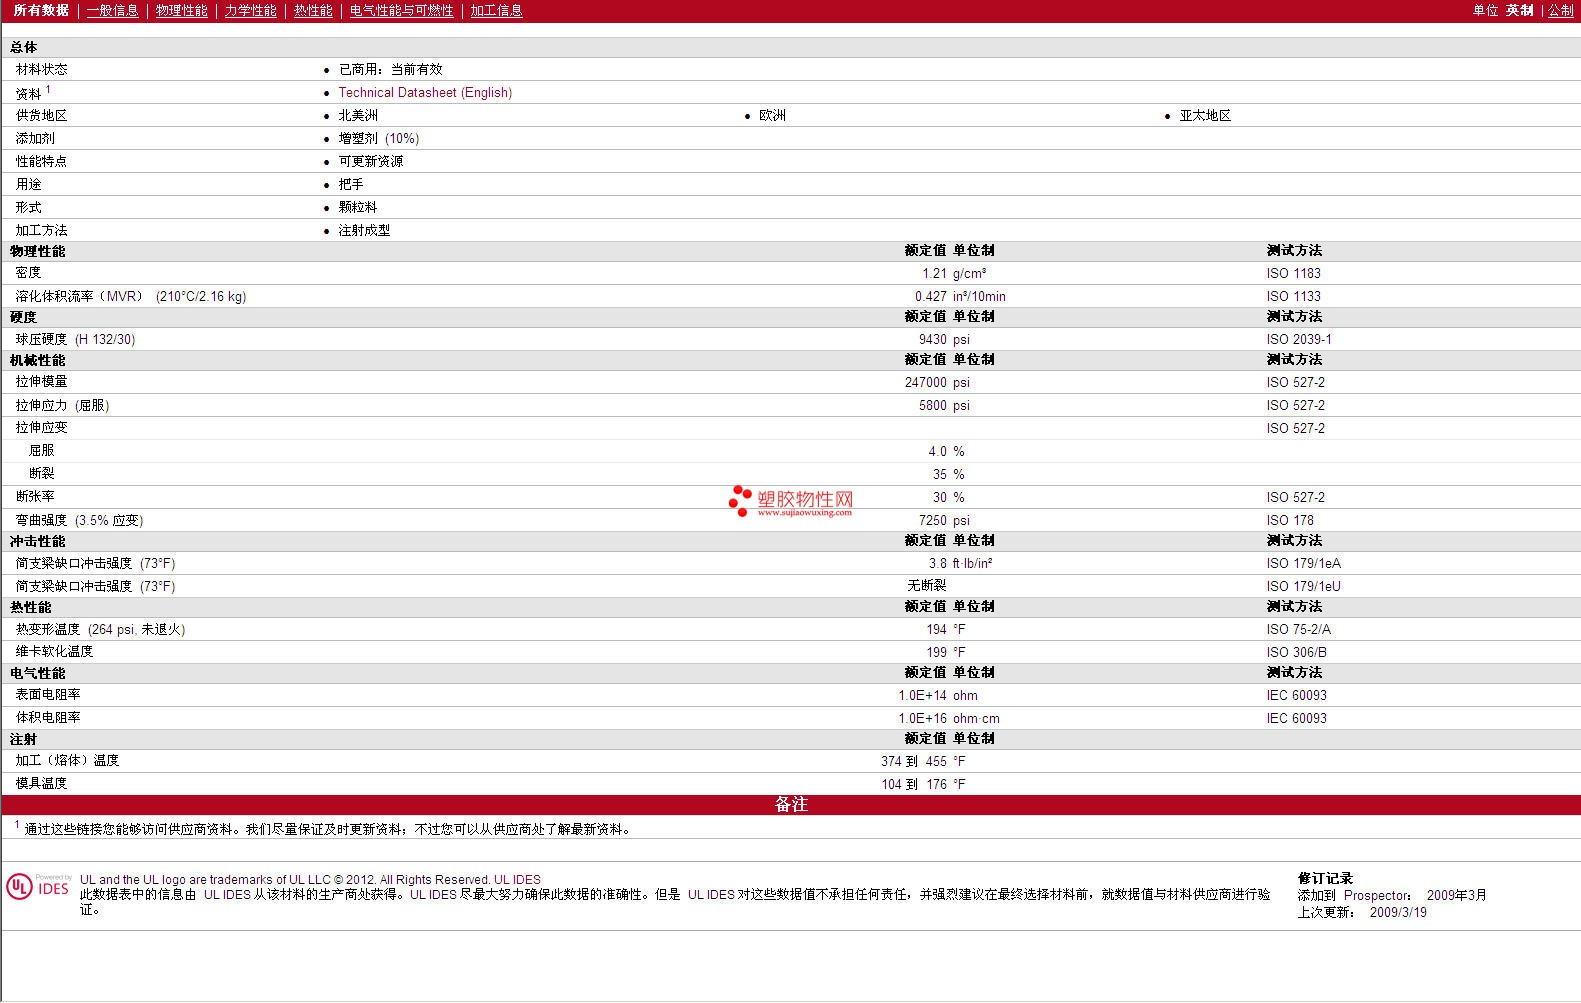The height and width of the screenshot is (1003, 1581).
Task: Click the 断张率 row label
Action: tap(35, 496)
